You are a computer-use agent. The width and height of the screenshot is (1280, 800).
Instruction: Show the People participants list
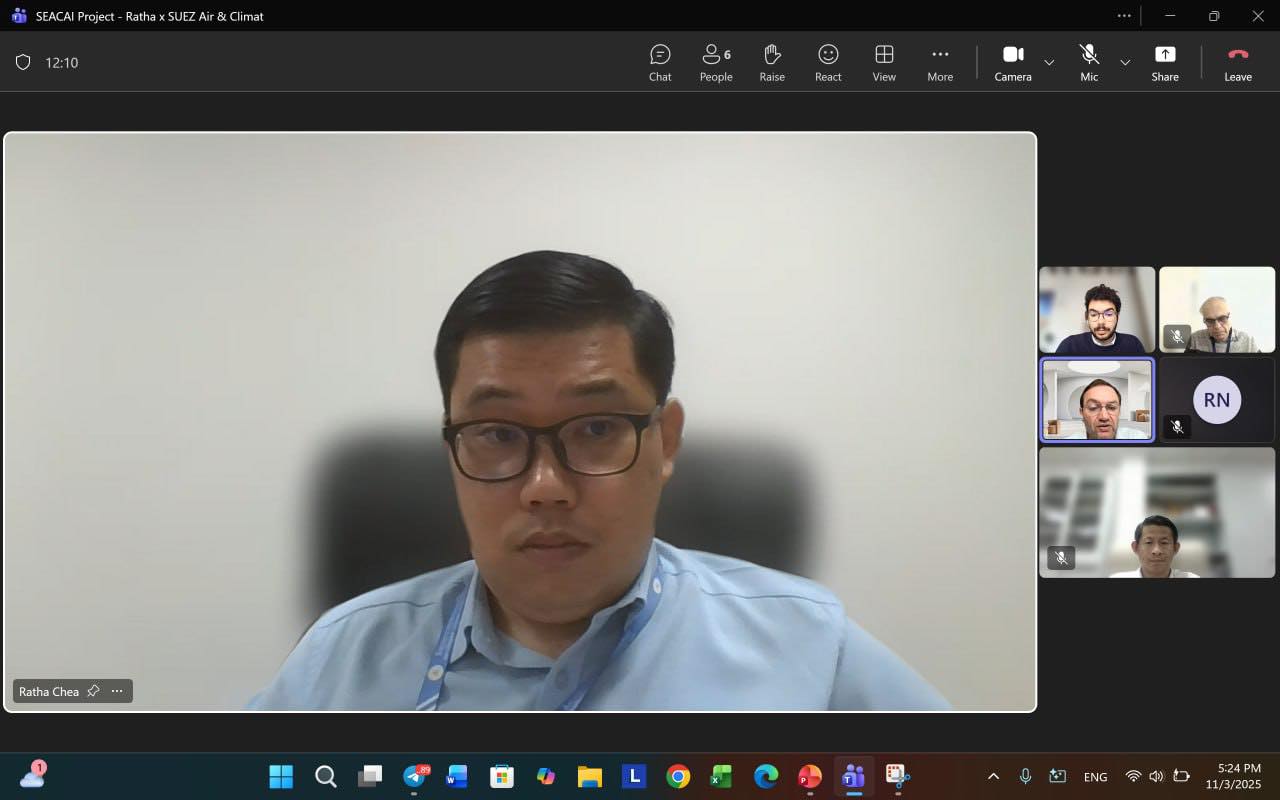pyautogui.click(x=716, y=62)
